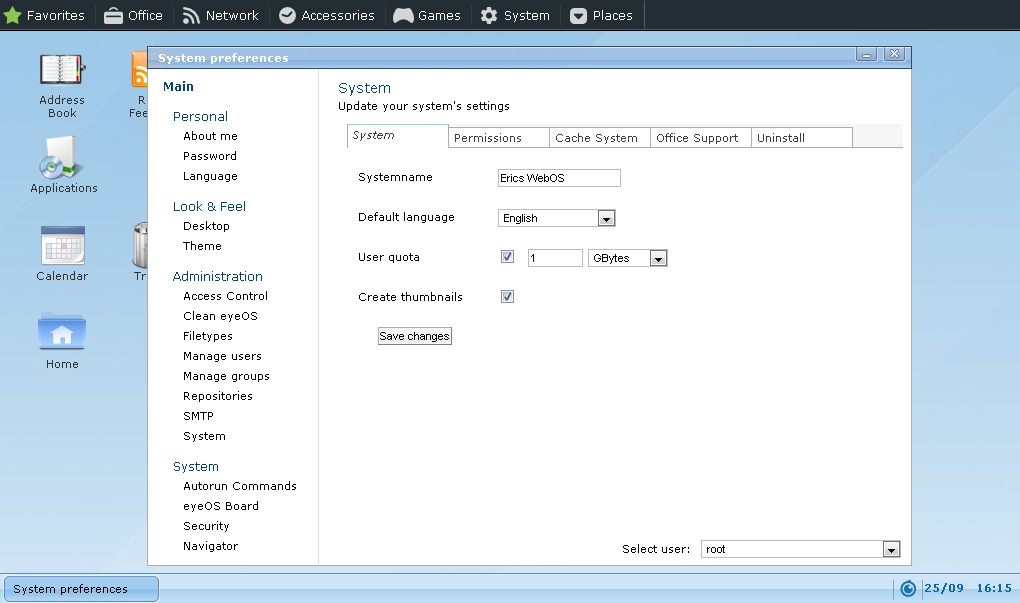Open the Office menu in the top bar
This screenshot has height=603, width=1020.
[x=133, y=15]
